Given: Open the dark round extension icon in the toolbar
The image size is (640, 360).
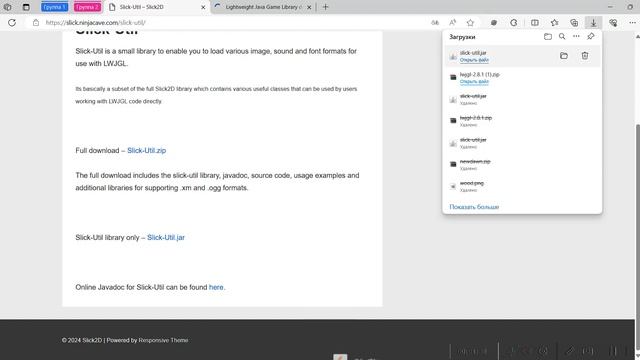Looking at the screenshot, I should pyautogui.click(x=494, y=22).
